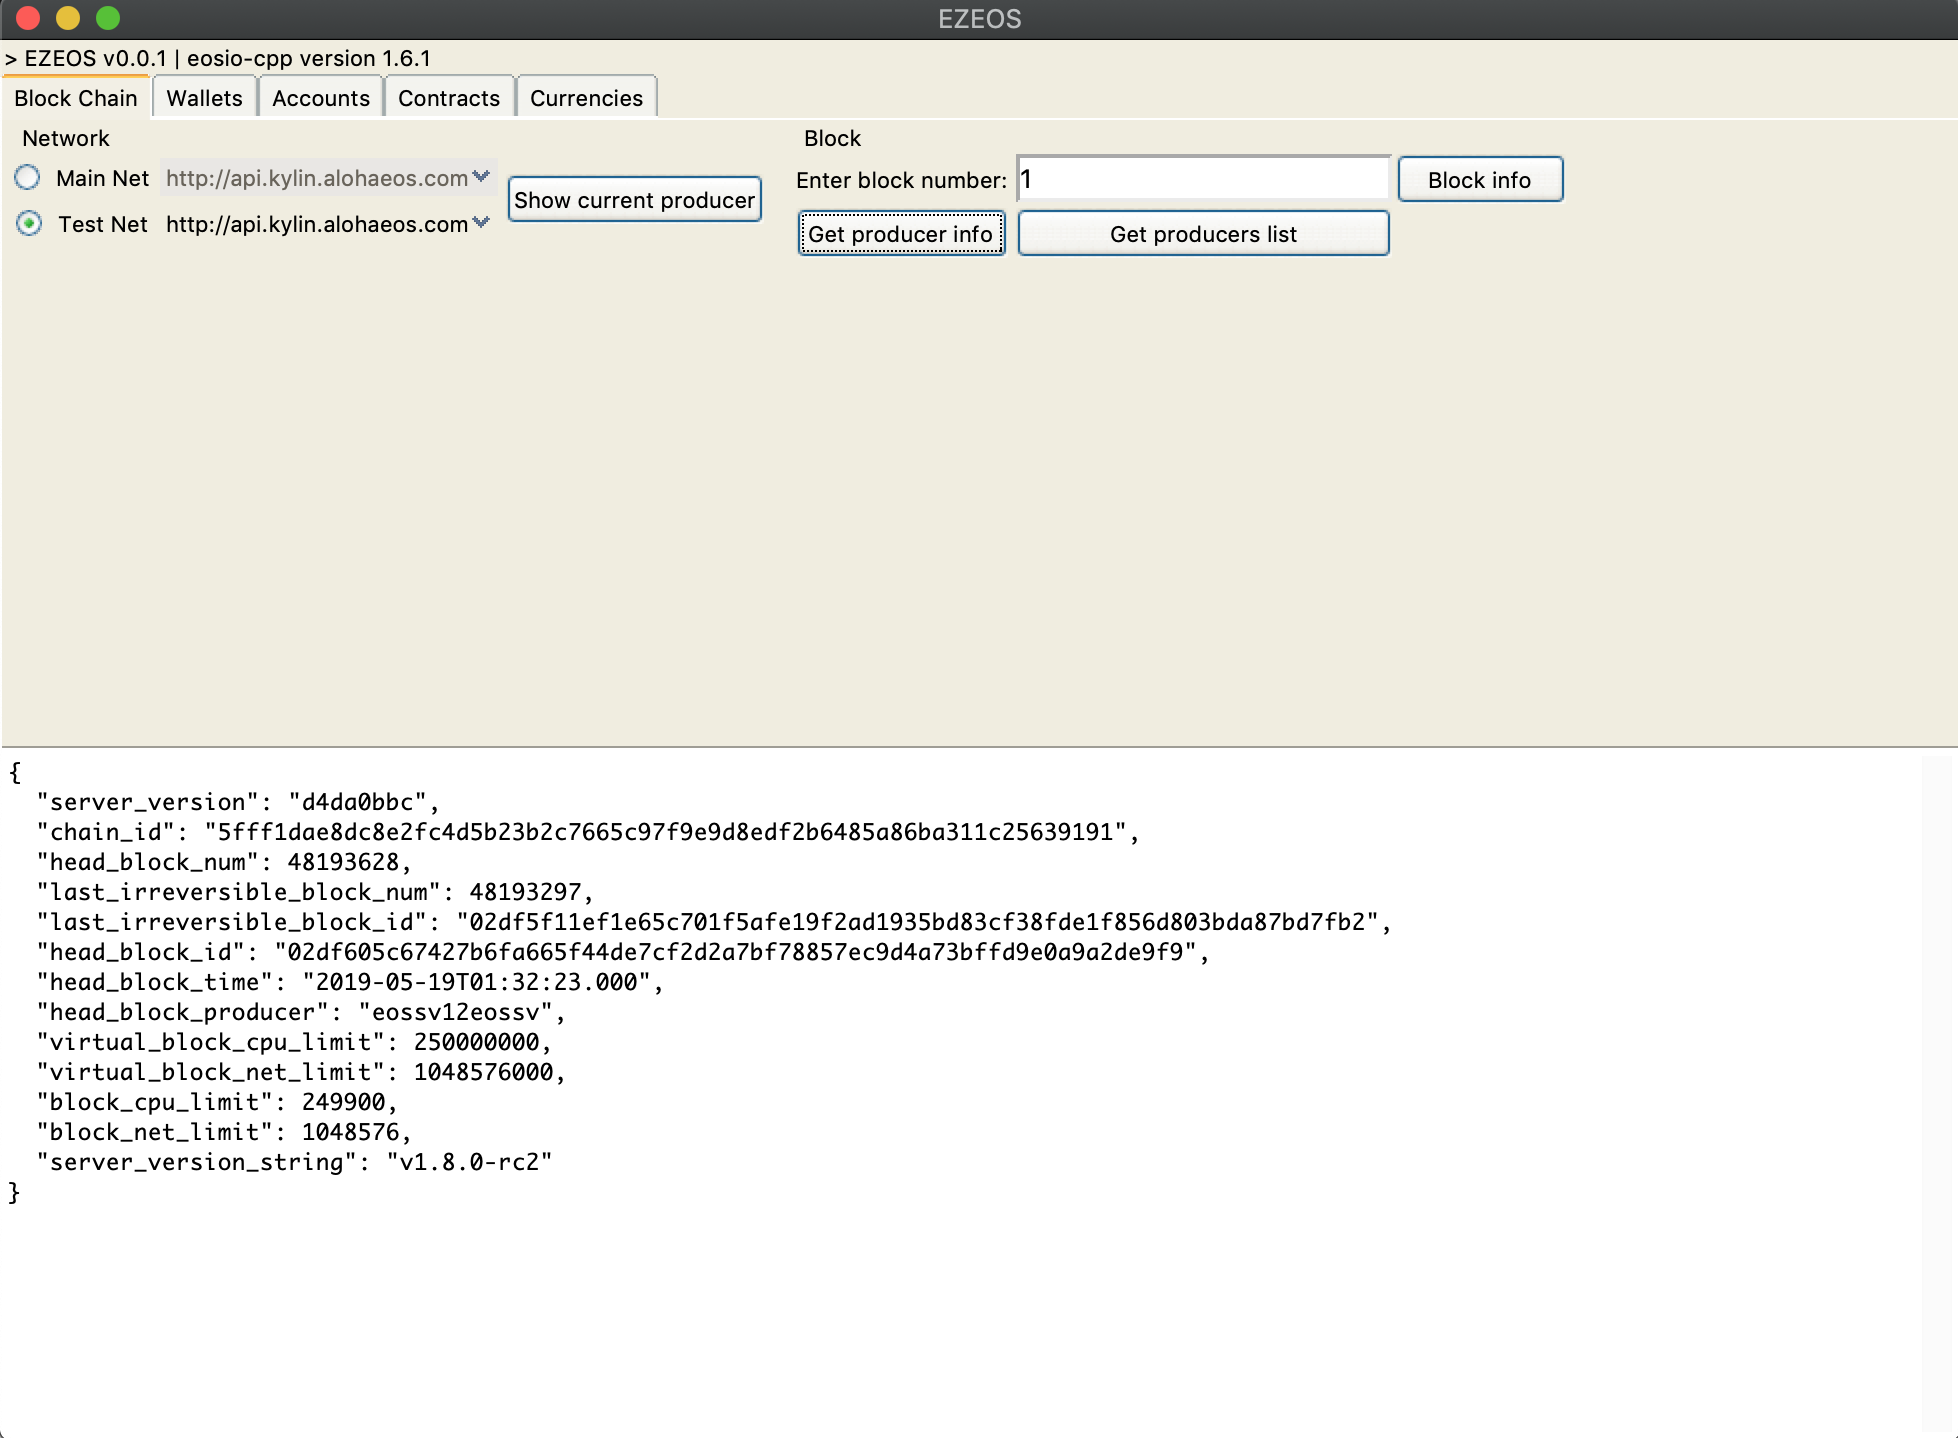Click inside the JSON output text area

900,1300
